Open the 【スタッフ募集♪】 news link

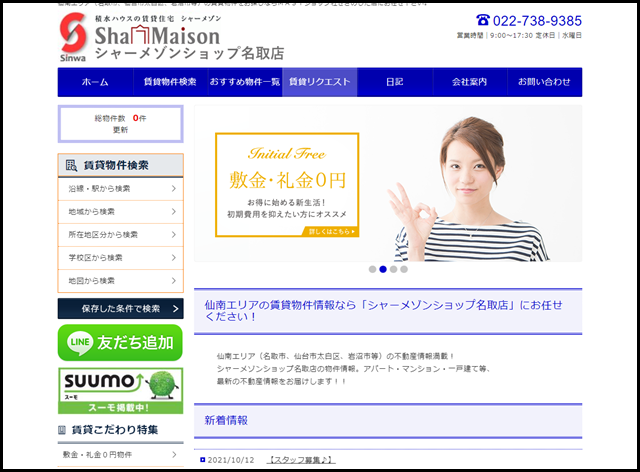pos(301,460)
